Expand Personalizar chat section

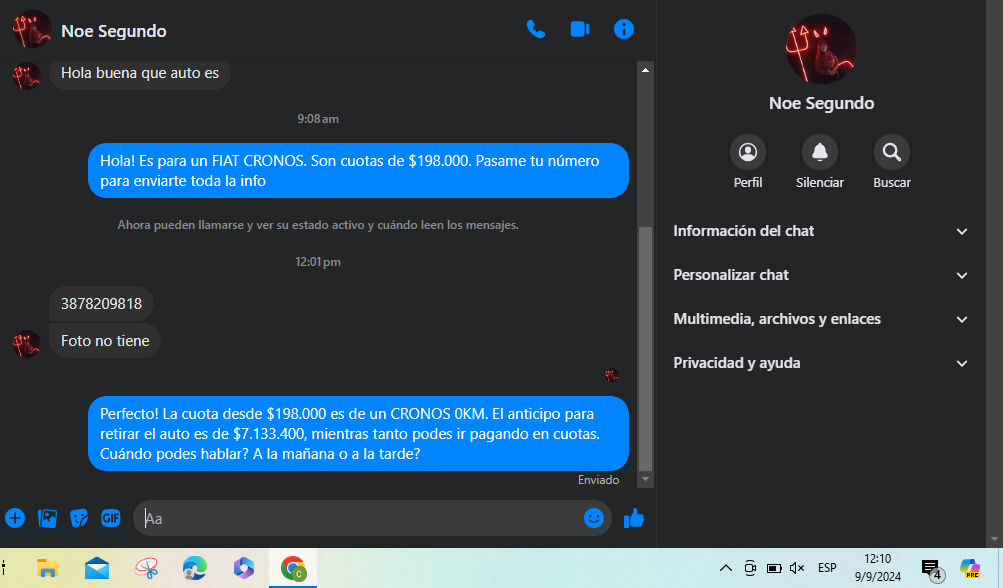coord(821,275)
